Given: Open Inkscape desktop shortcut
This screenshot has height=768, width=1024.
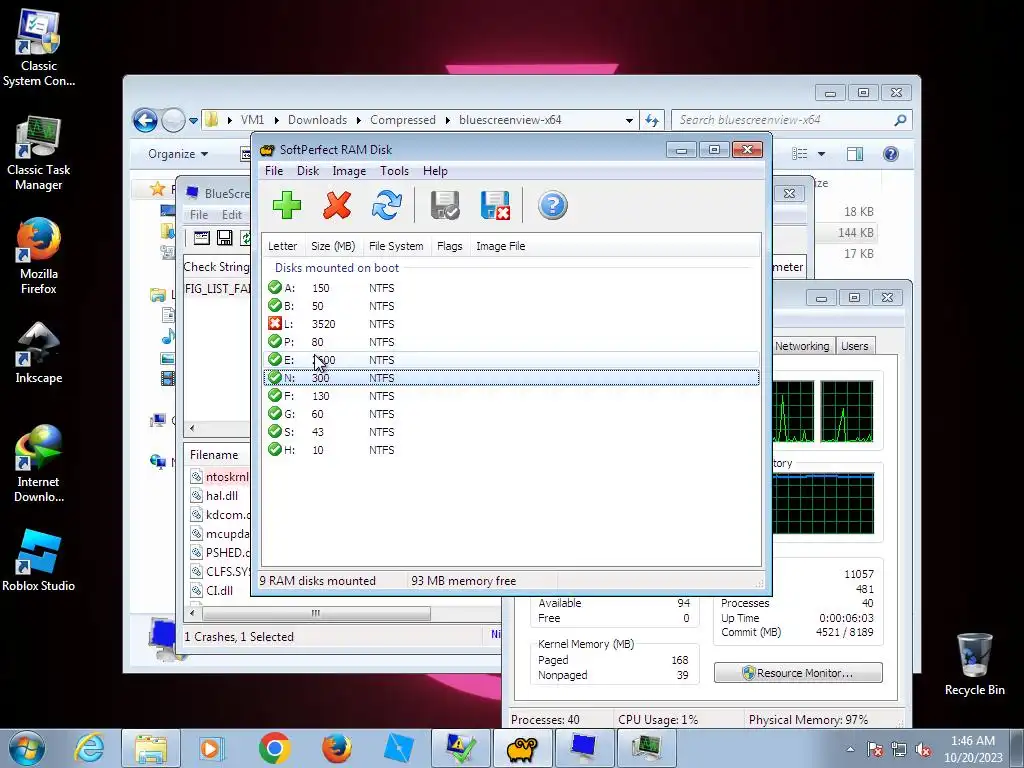Looking at the screenshot, I should tap(39, 353).
